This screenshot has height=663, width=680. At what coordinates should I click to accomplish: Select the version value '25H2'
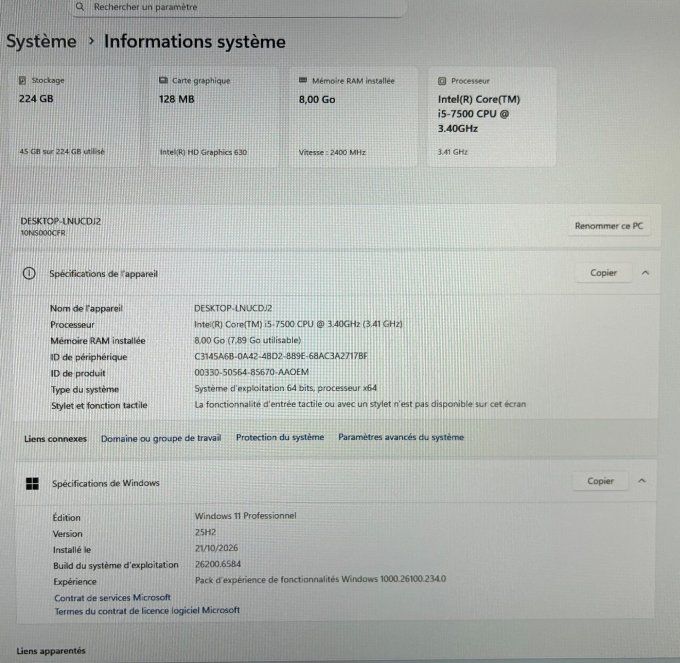point(205,532)
